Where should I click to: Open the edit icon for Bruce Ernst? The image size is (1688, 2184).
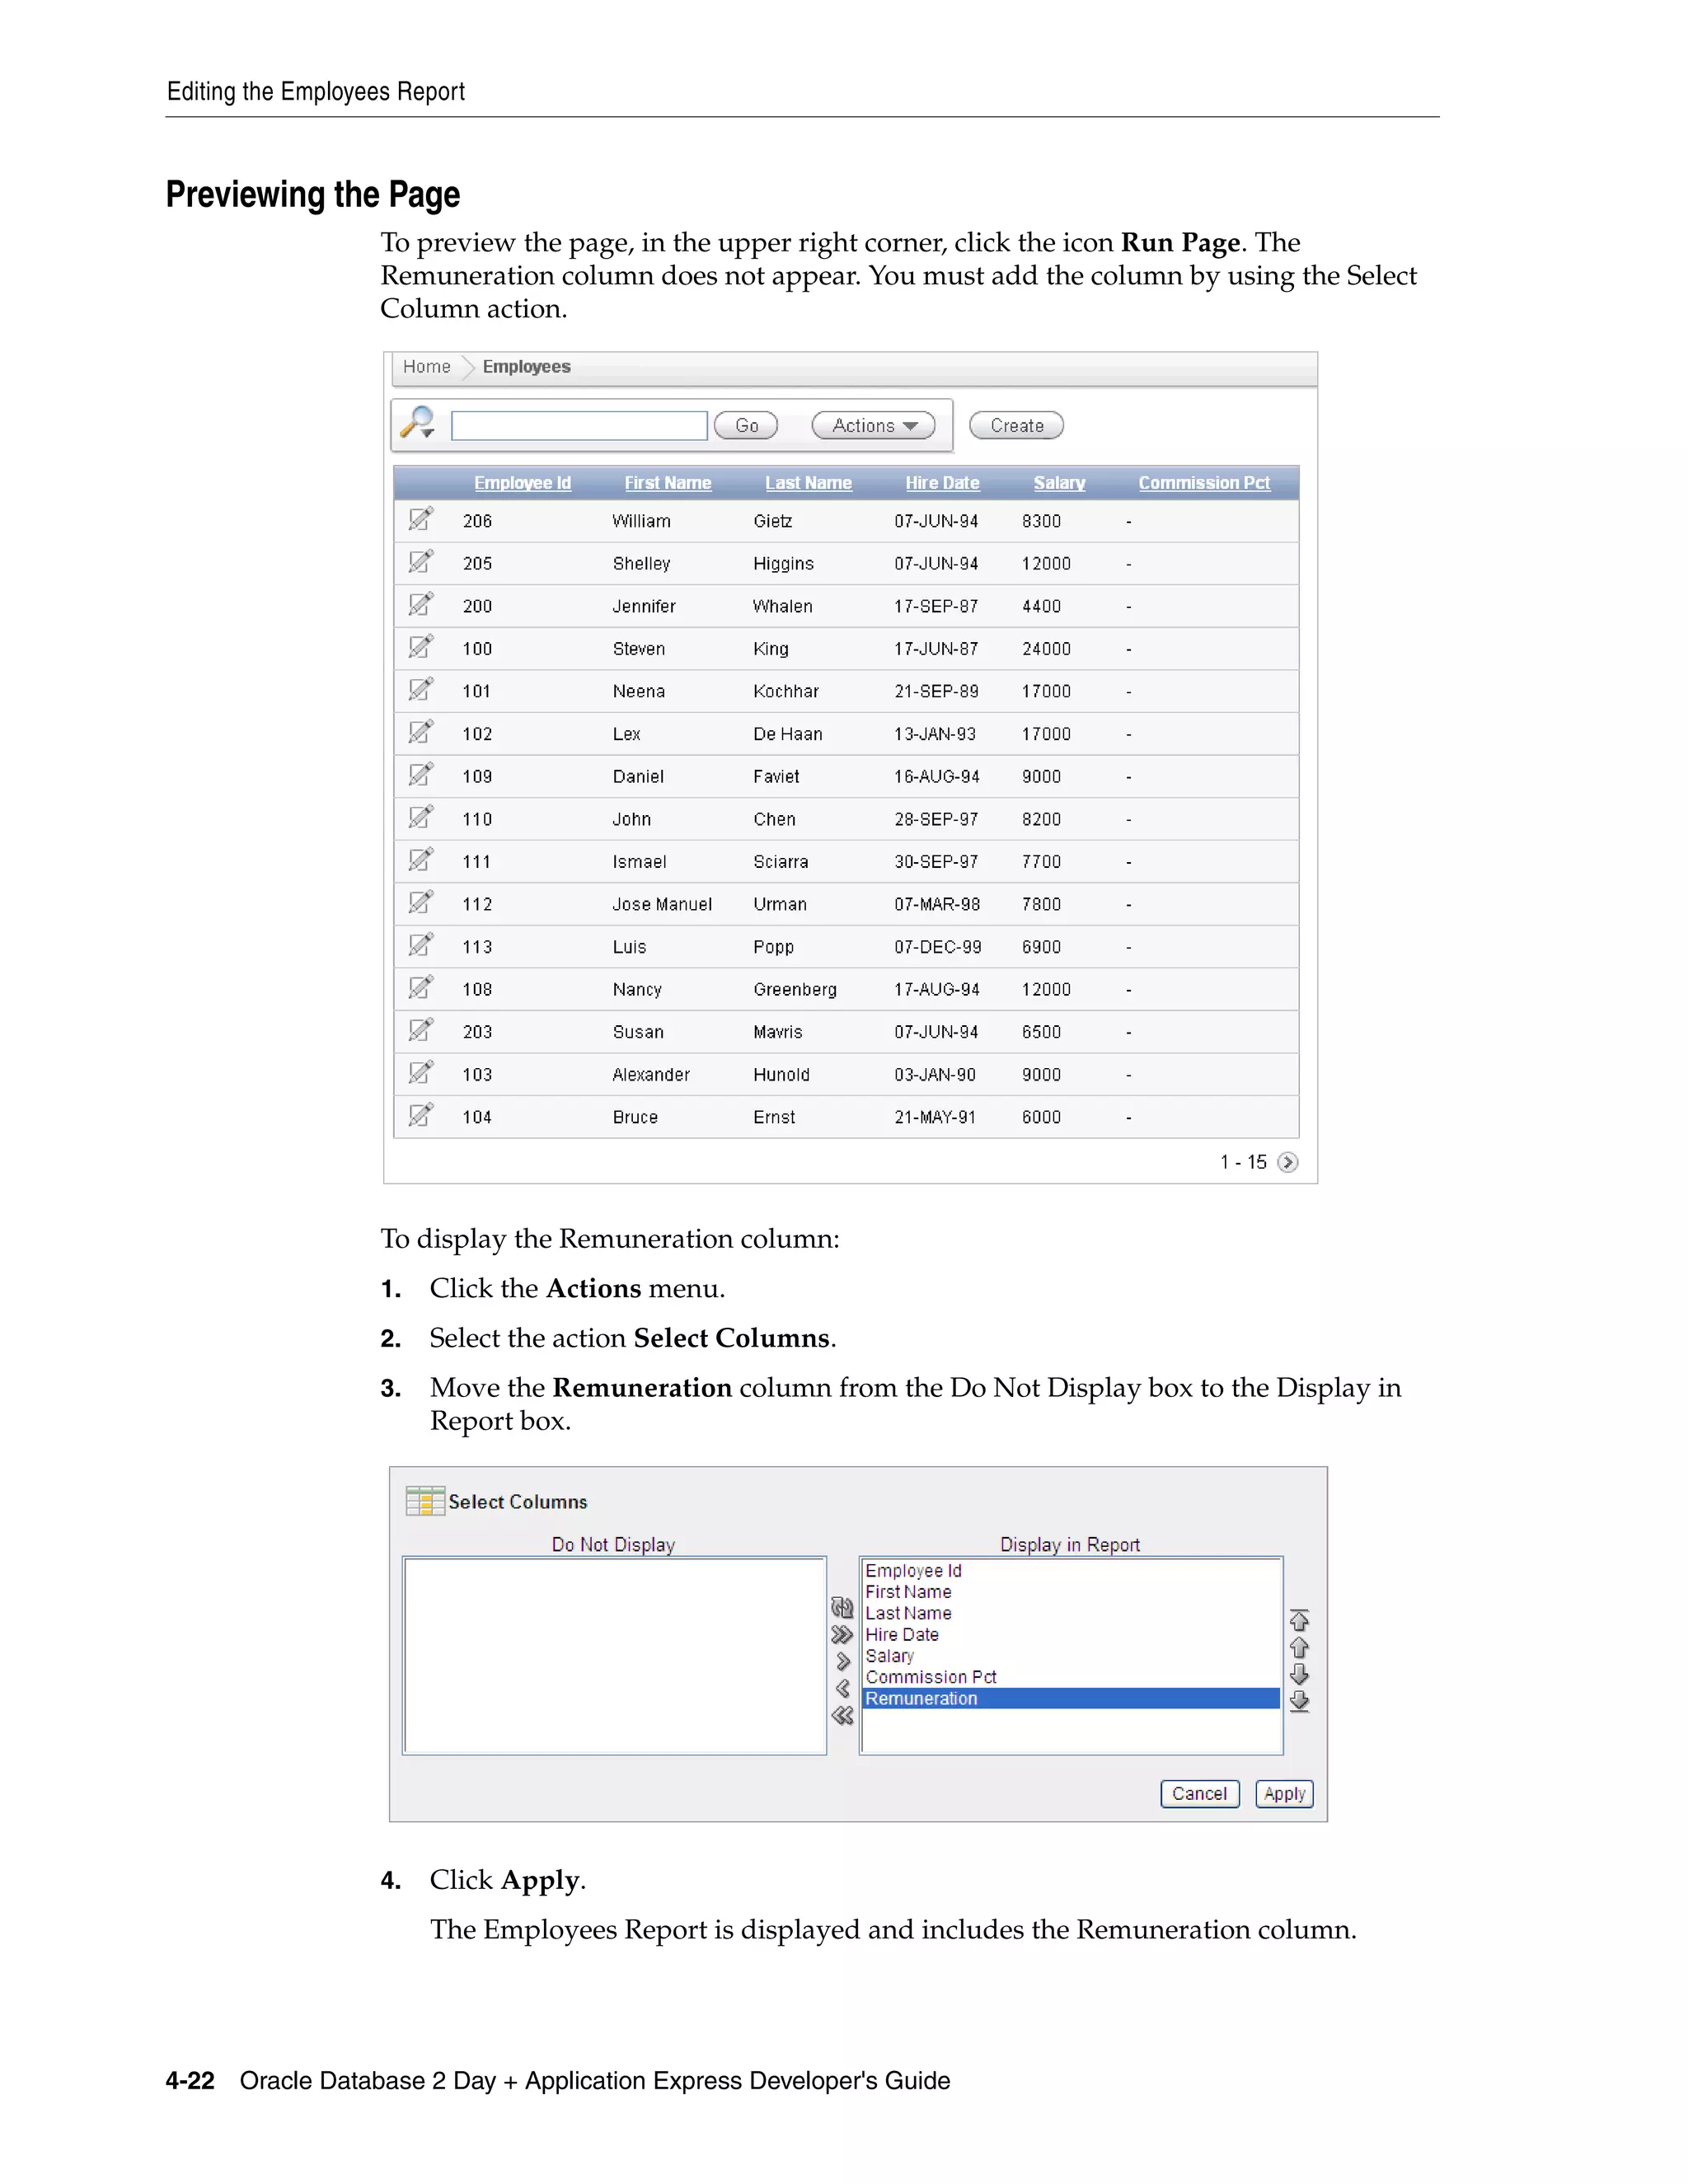[x=421, y=1115]
